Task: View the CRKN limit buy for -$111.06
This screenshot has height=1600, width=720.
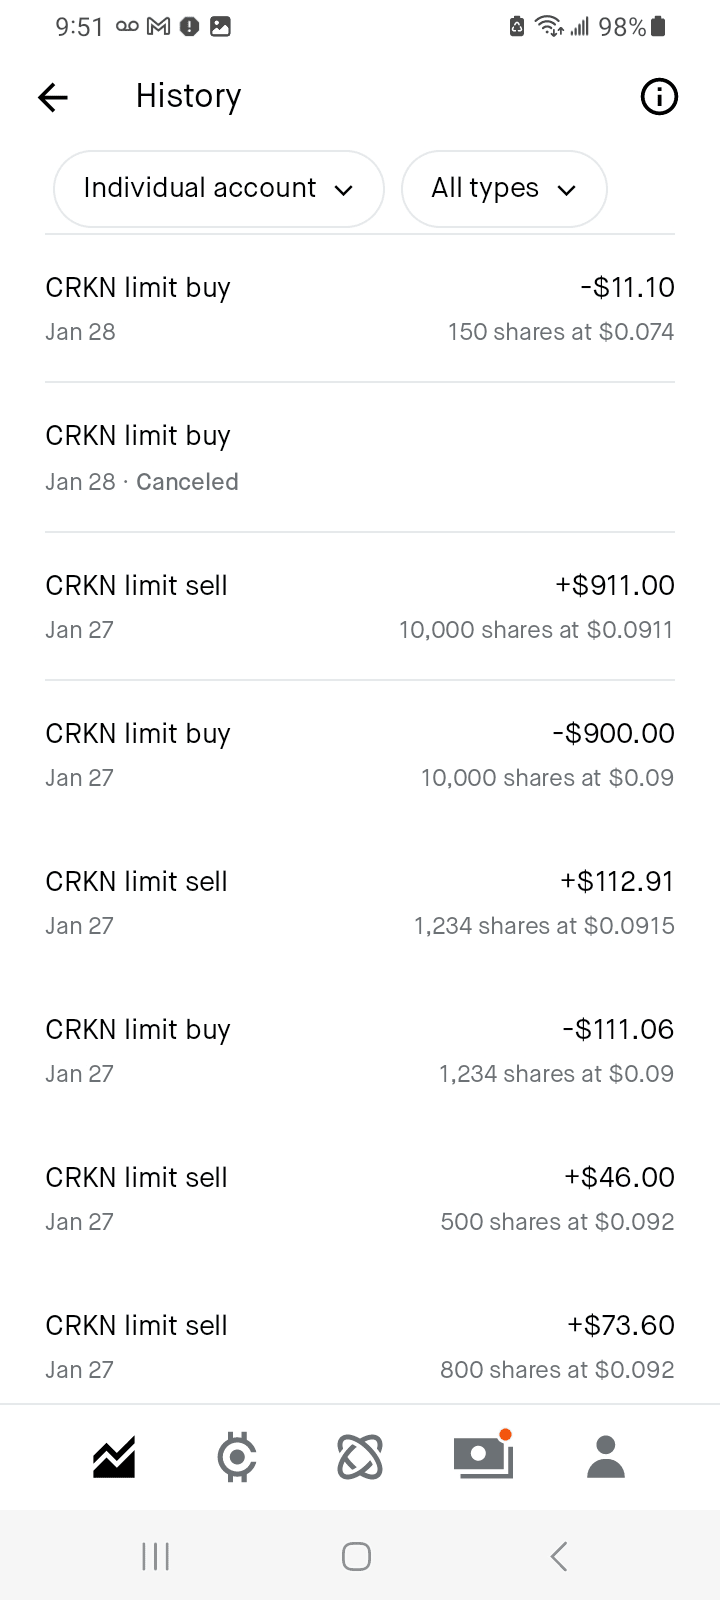Action: pyautogui.click(x=360, y=1051)
